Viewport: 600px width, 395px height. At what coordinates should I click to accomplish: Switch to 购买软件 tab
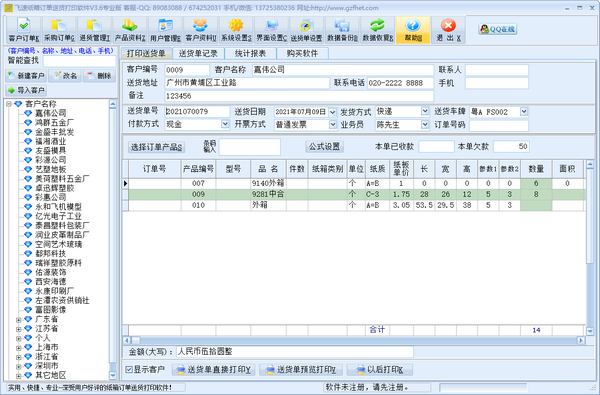pyautogui.click(x=302, y=53)
